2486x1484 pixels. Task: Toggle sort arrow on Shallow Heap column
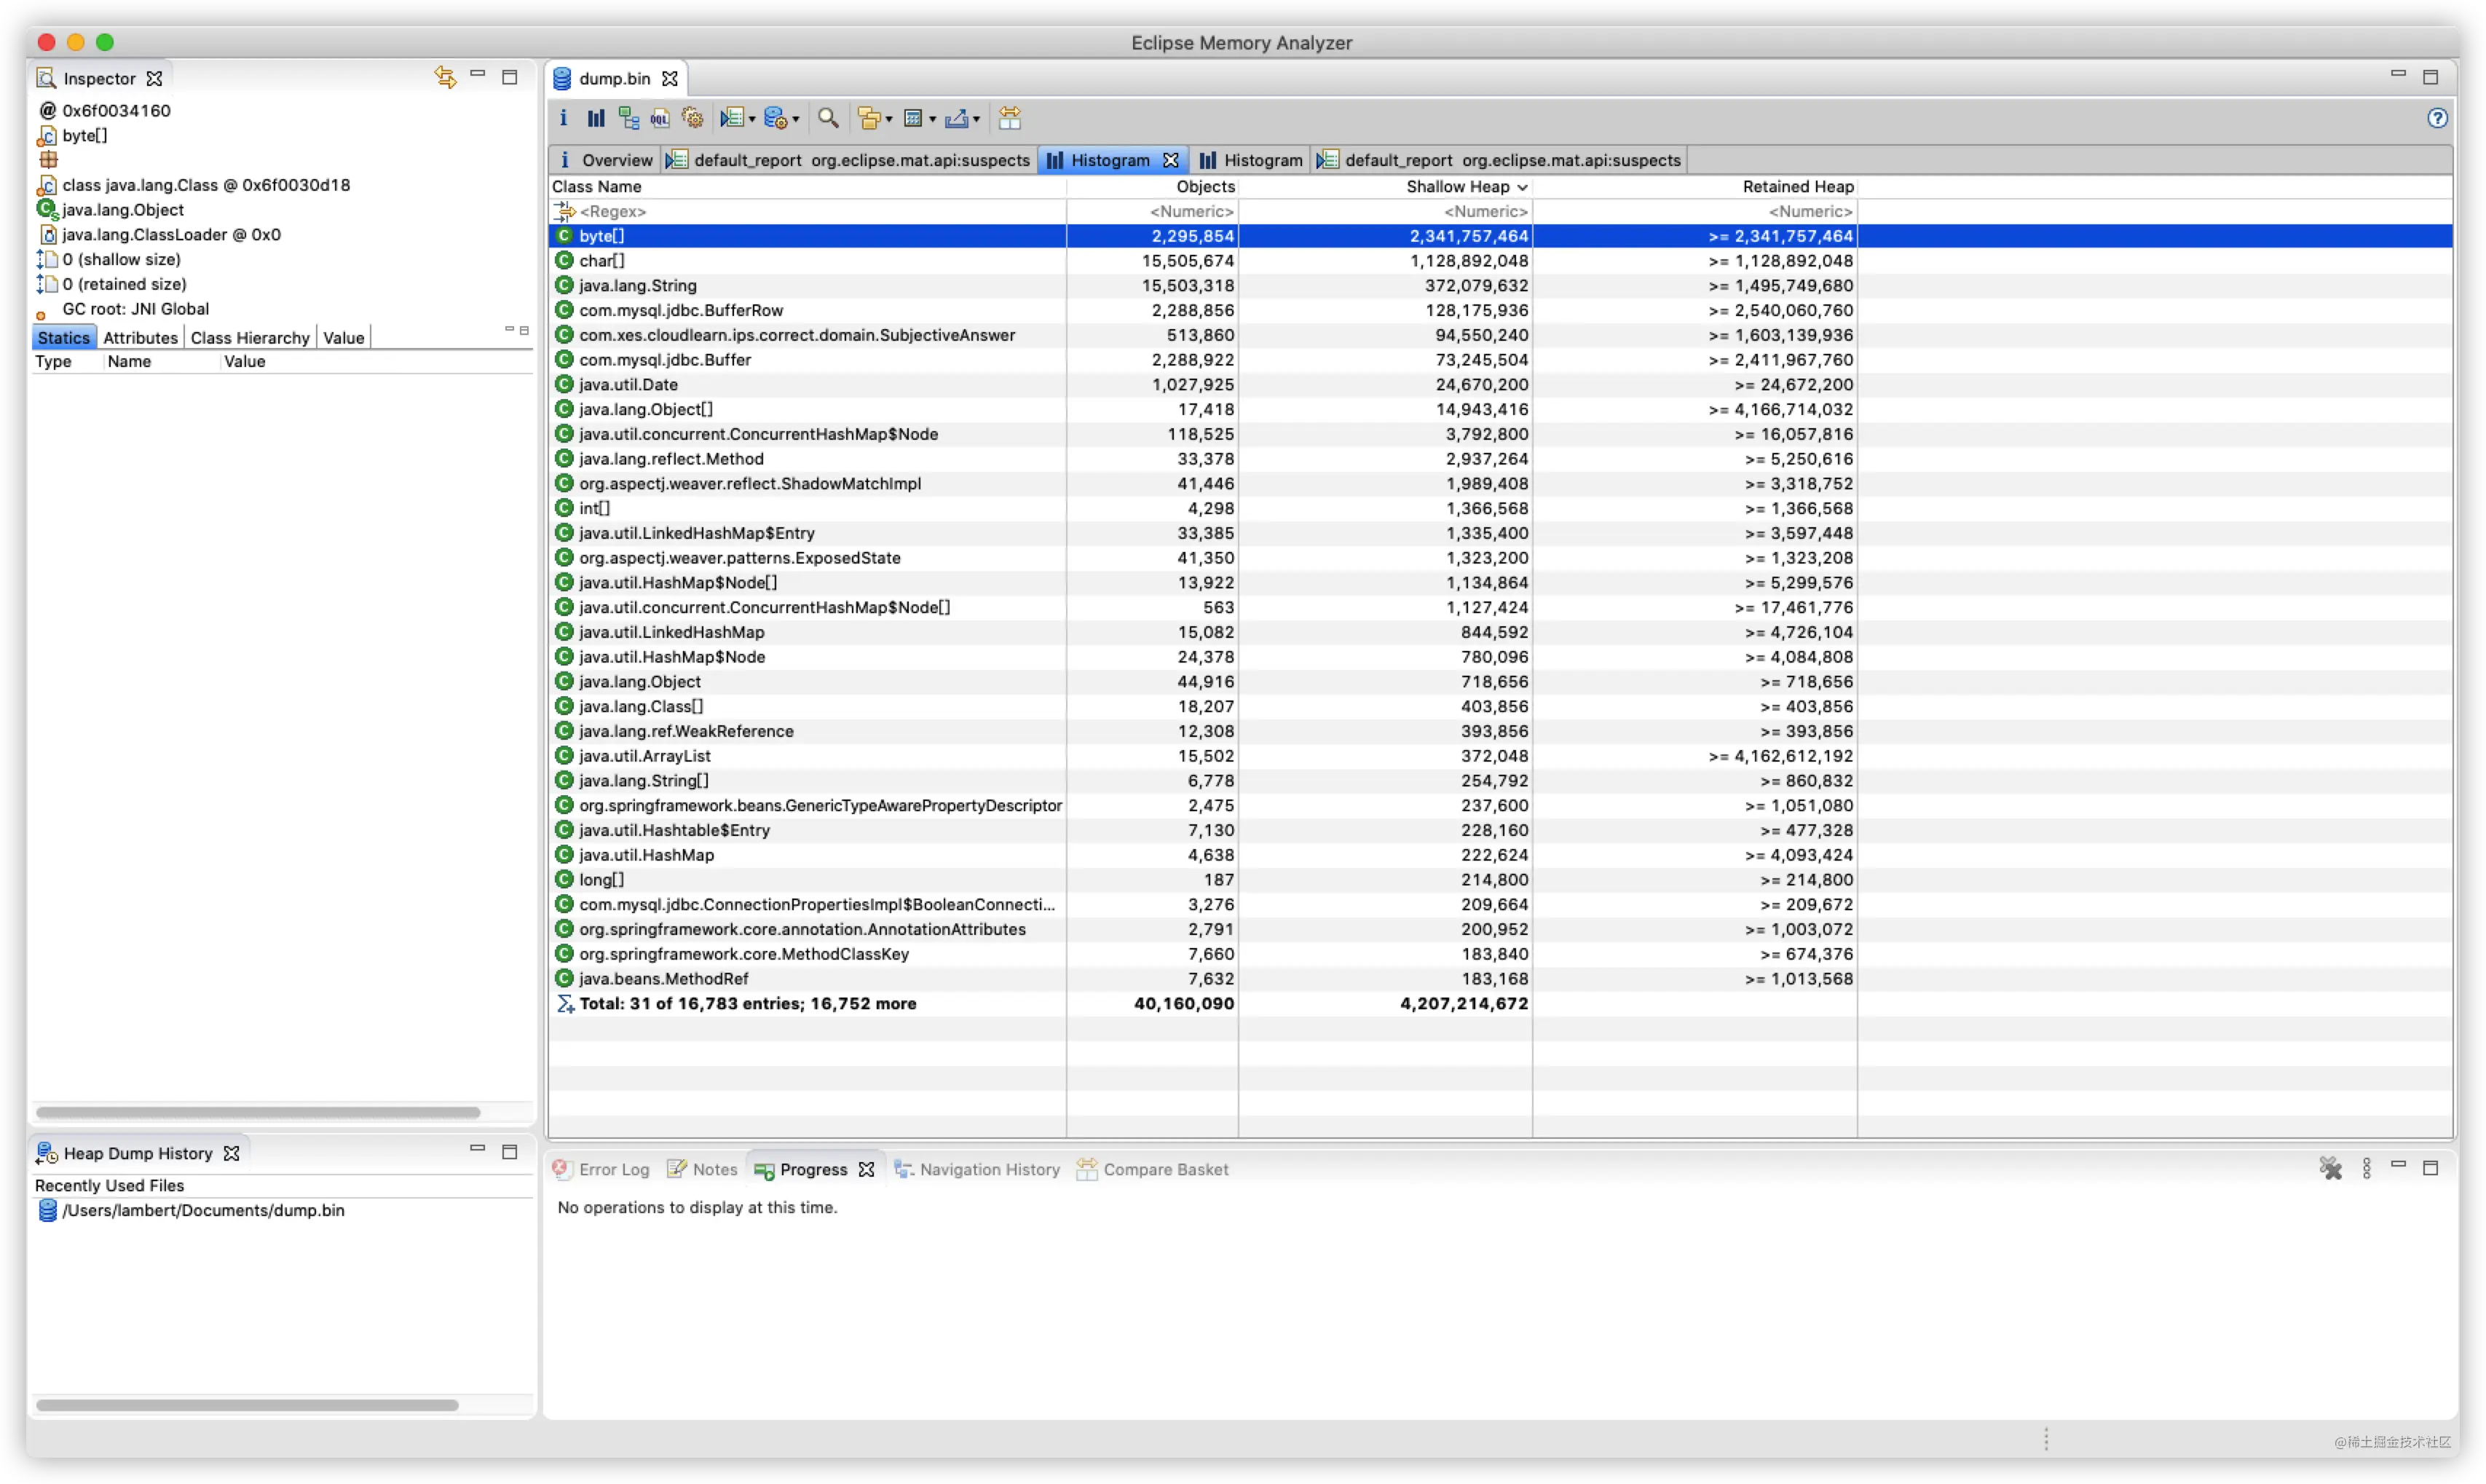(1523, 187)
